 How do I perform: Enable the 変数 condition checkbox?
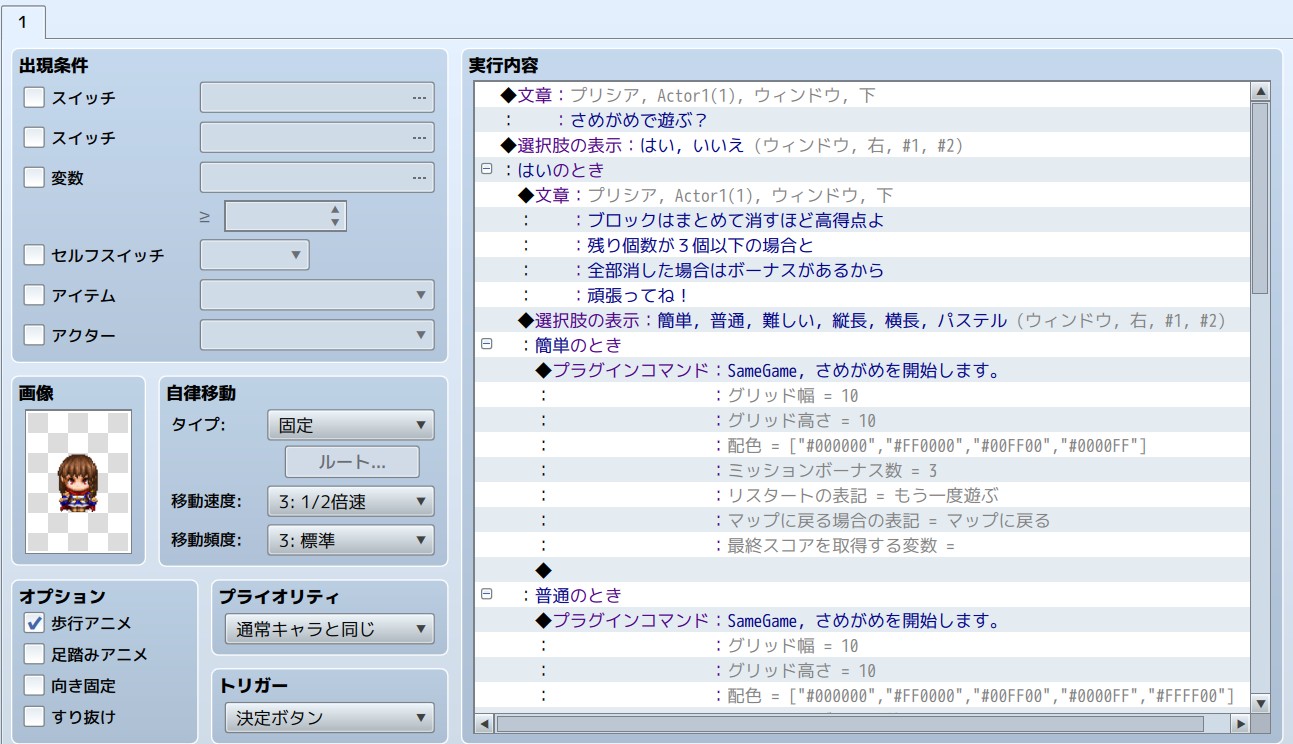pos(34,177)
